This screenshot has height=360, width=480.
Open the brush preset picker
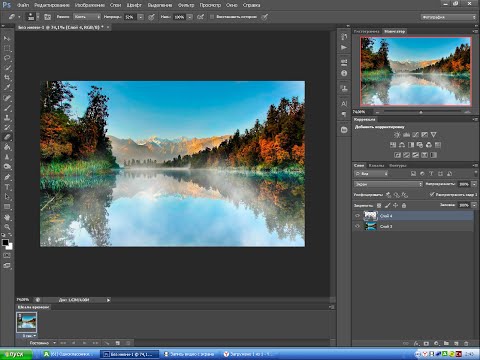click(x=33, y=17)
